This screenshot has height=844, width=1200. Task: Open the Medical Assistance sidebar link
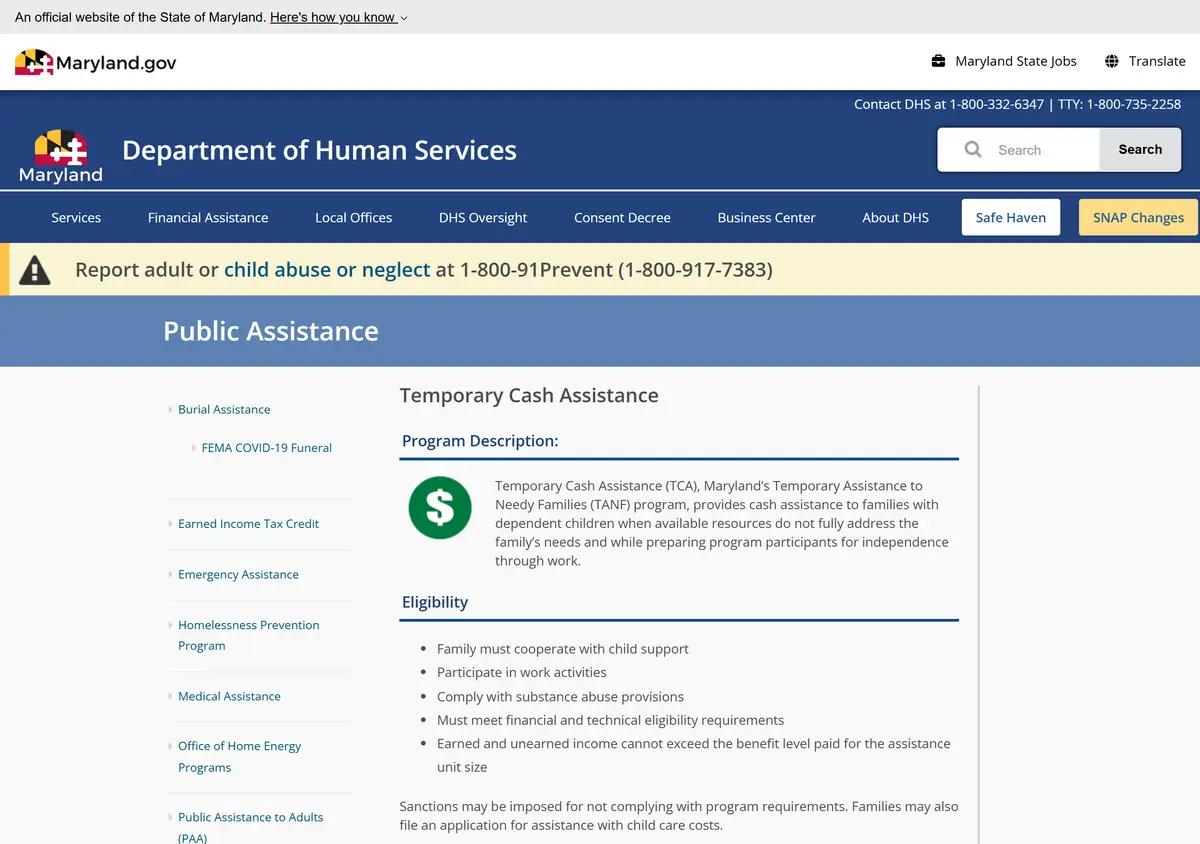(229, 696)
